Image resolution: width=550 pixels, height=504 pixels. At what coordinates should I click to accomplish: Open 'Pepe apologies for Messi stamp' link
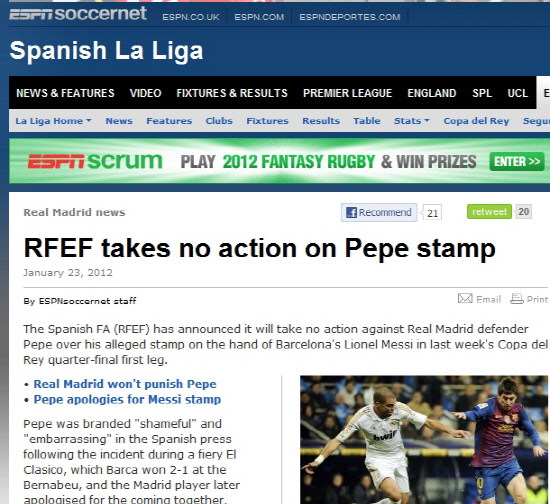click(127, 399)
